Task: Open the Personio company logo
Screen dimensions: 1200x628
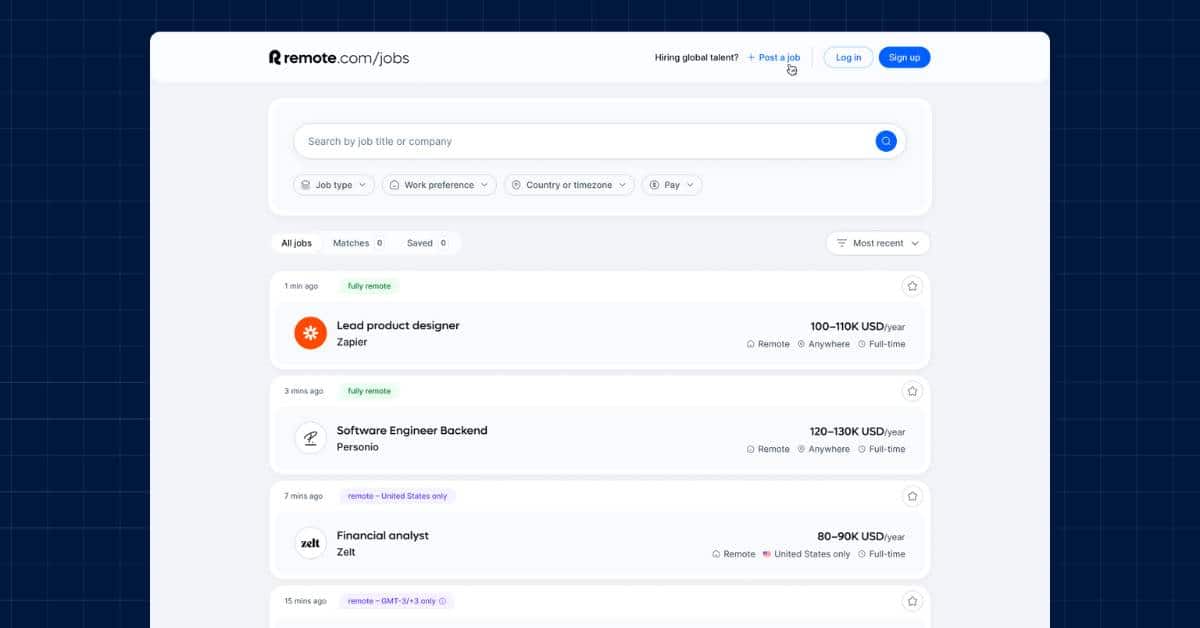Action: click(310, 438)
